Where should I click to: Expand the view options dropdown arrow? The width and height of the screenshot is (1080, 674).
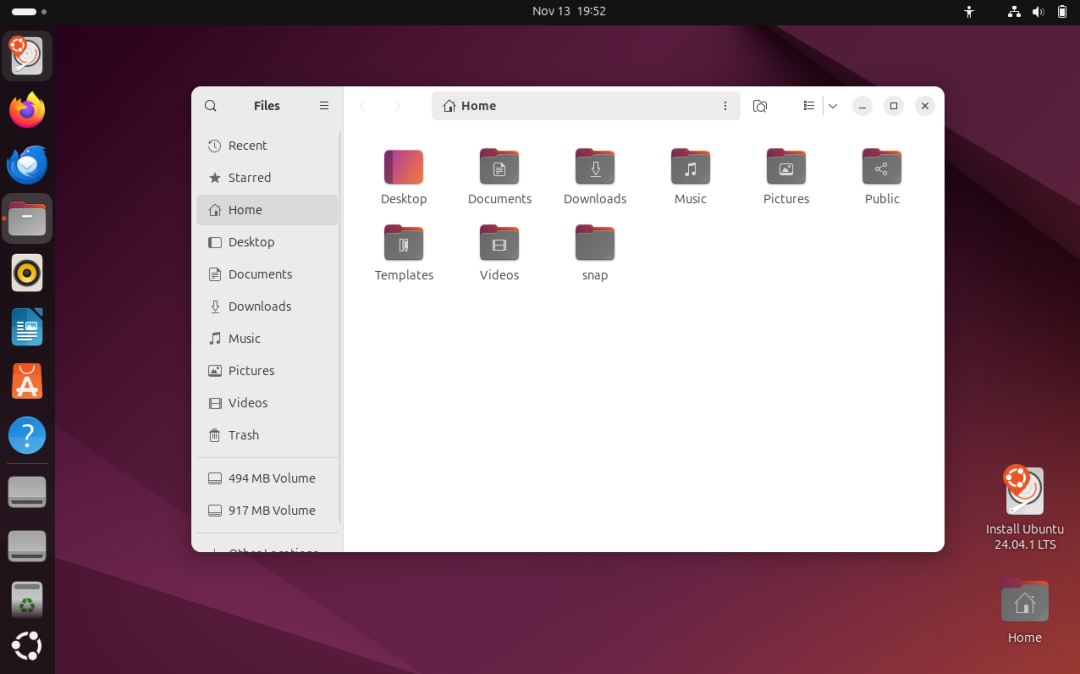(x=832, y=105)
